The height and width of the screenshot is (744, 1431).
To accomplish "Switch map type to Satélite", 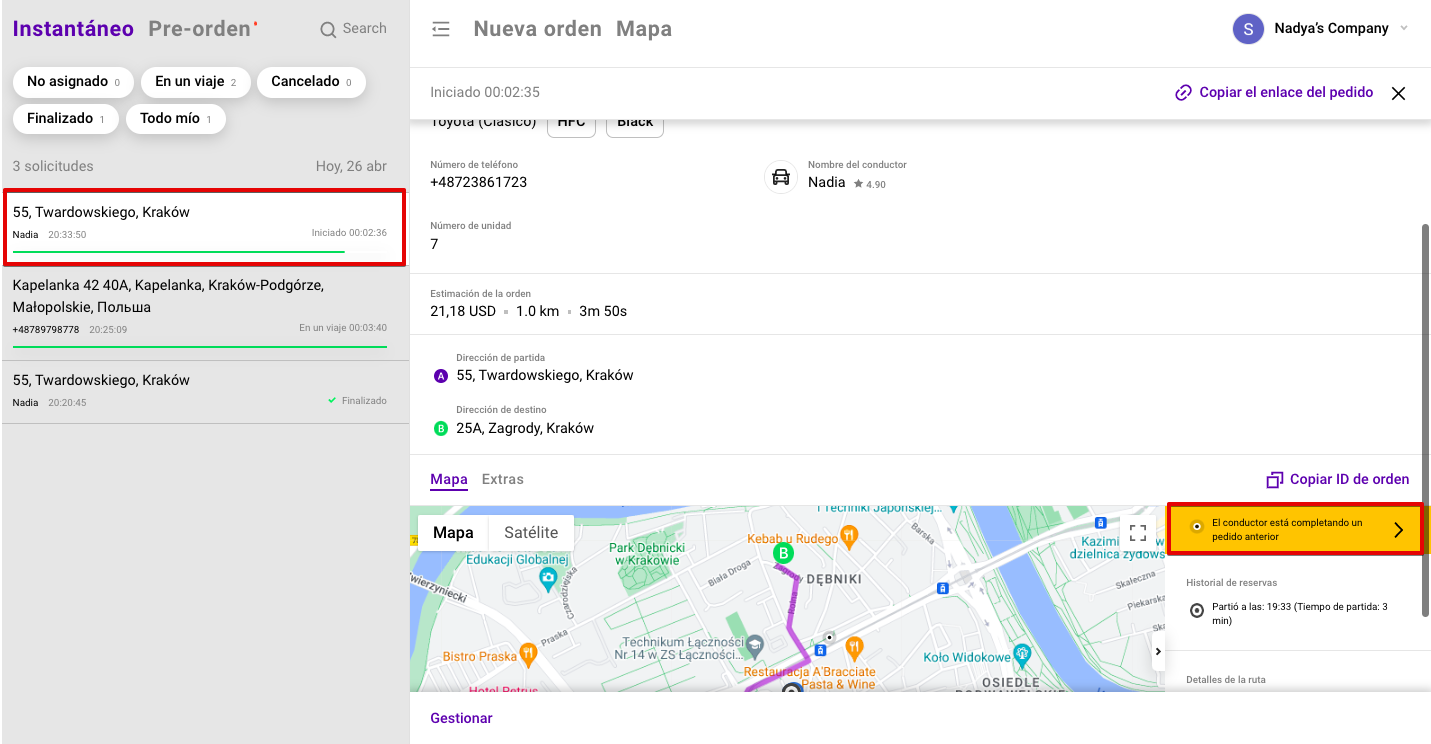I will pos(531,533).
